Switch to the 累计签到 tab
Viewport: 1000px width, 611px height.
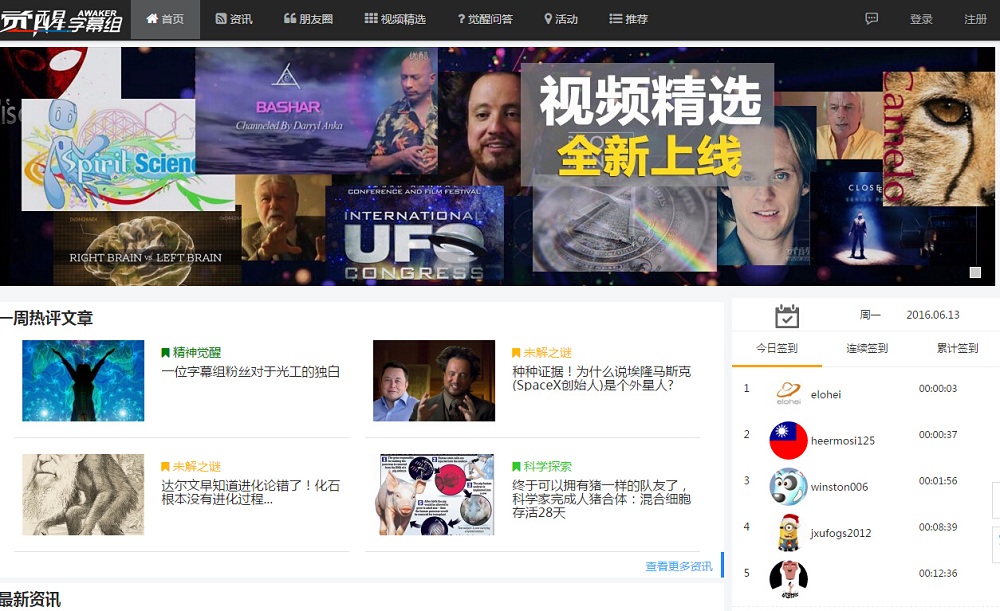click(957, 348)
